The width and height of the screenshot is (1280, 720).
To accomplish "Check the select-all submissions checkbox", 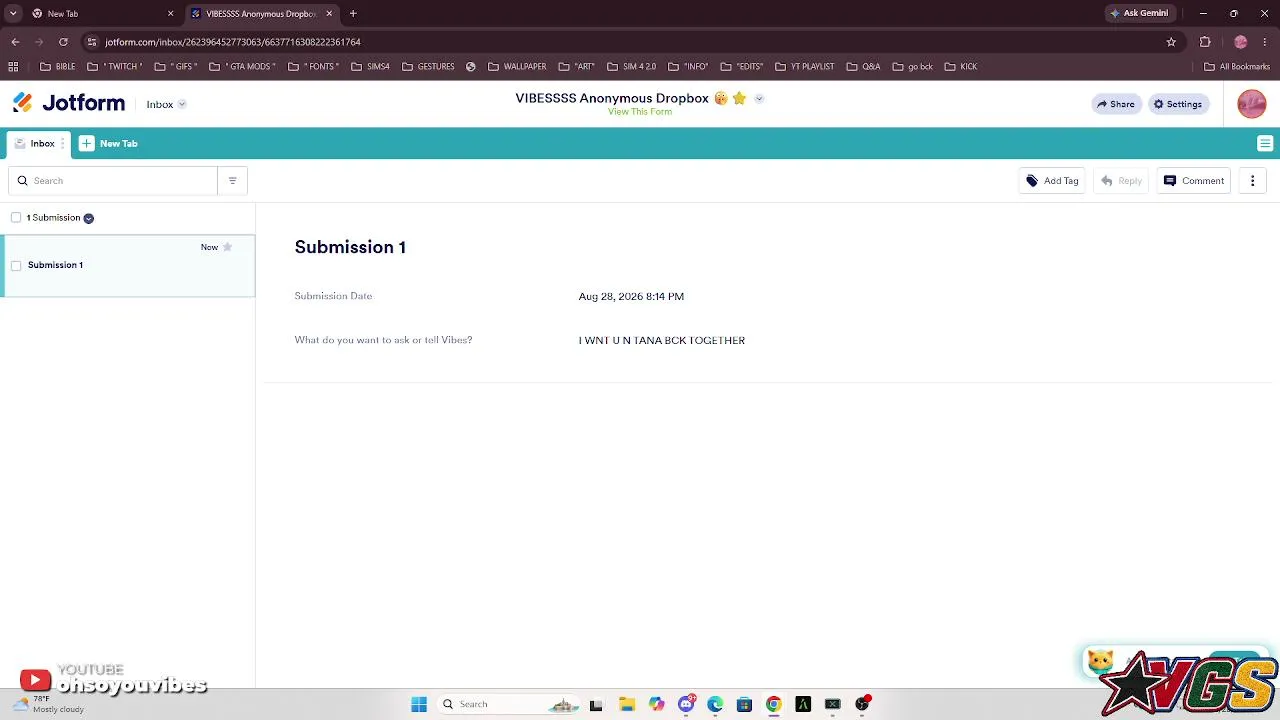I will pyautogui.click(x=16, y=218).
